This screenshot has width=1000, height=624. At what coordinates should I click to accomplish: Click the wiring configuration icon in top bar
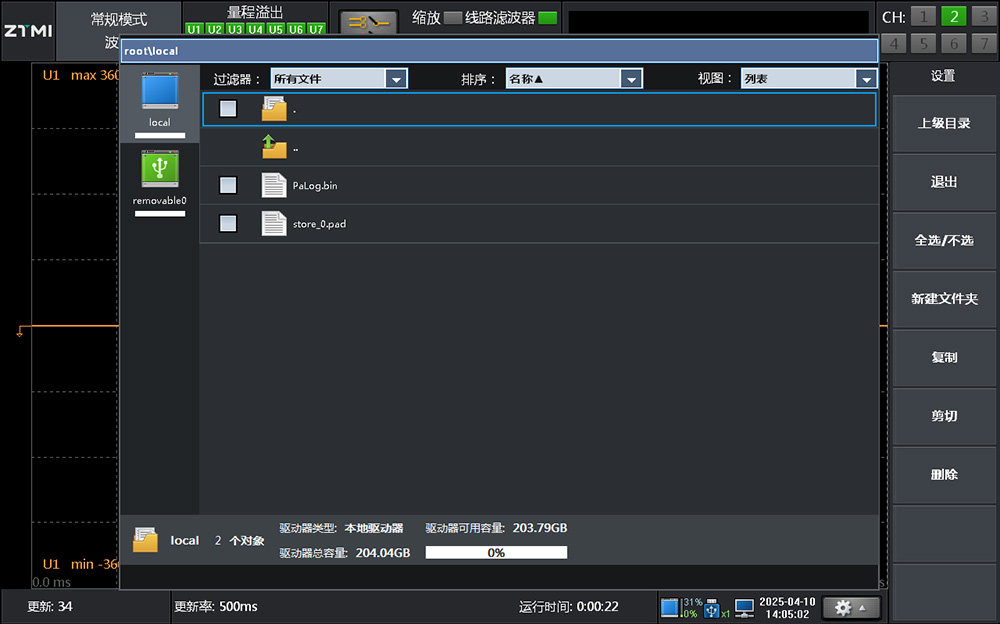tap(368, 21)
